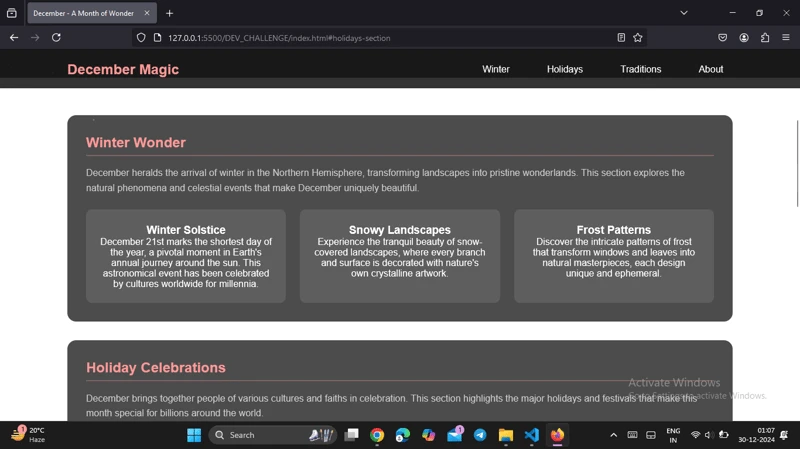Click the page vertical scrollbar
The height and width of the screenshot is (449, 800).
(x=796, y=160)
